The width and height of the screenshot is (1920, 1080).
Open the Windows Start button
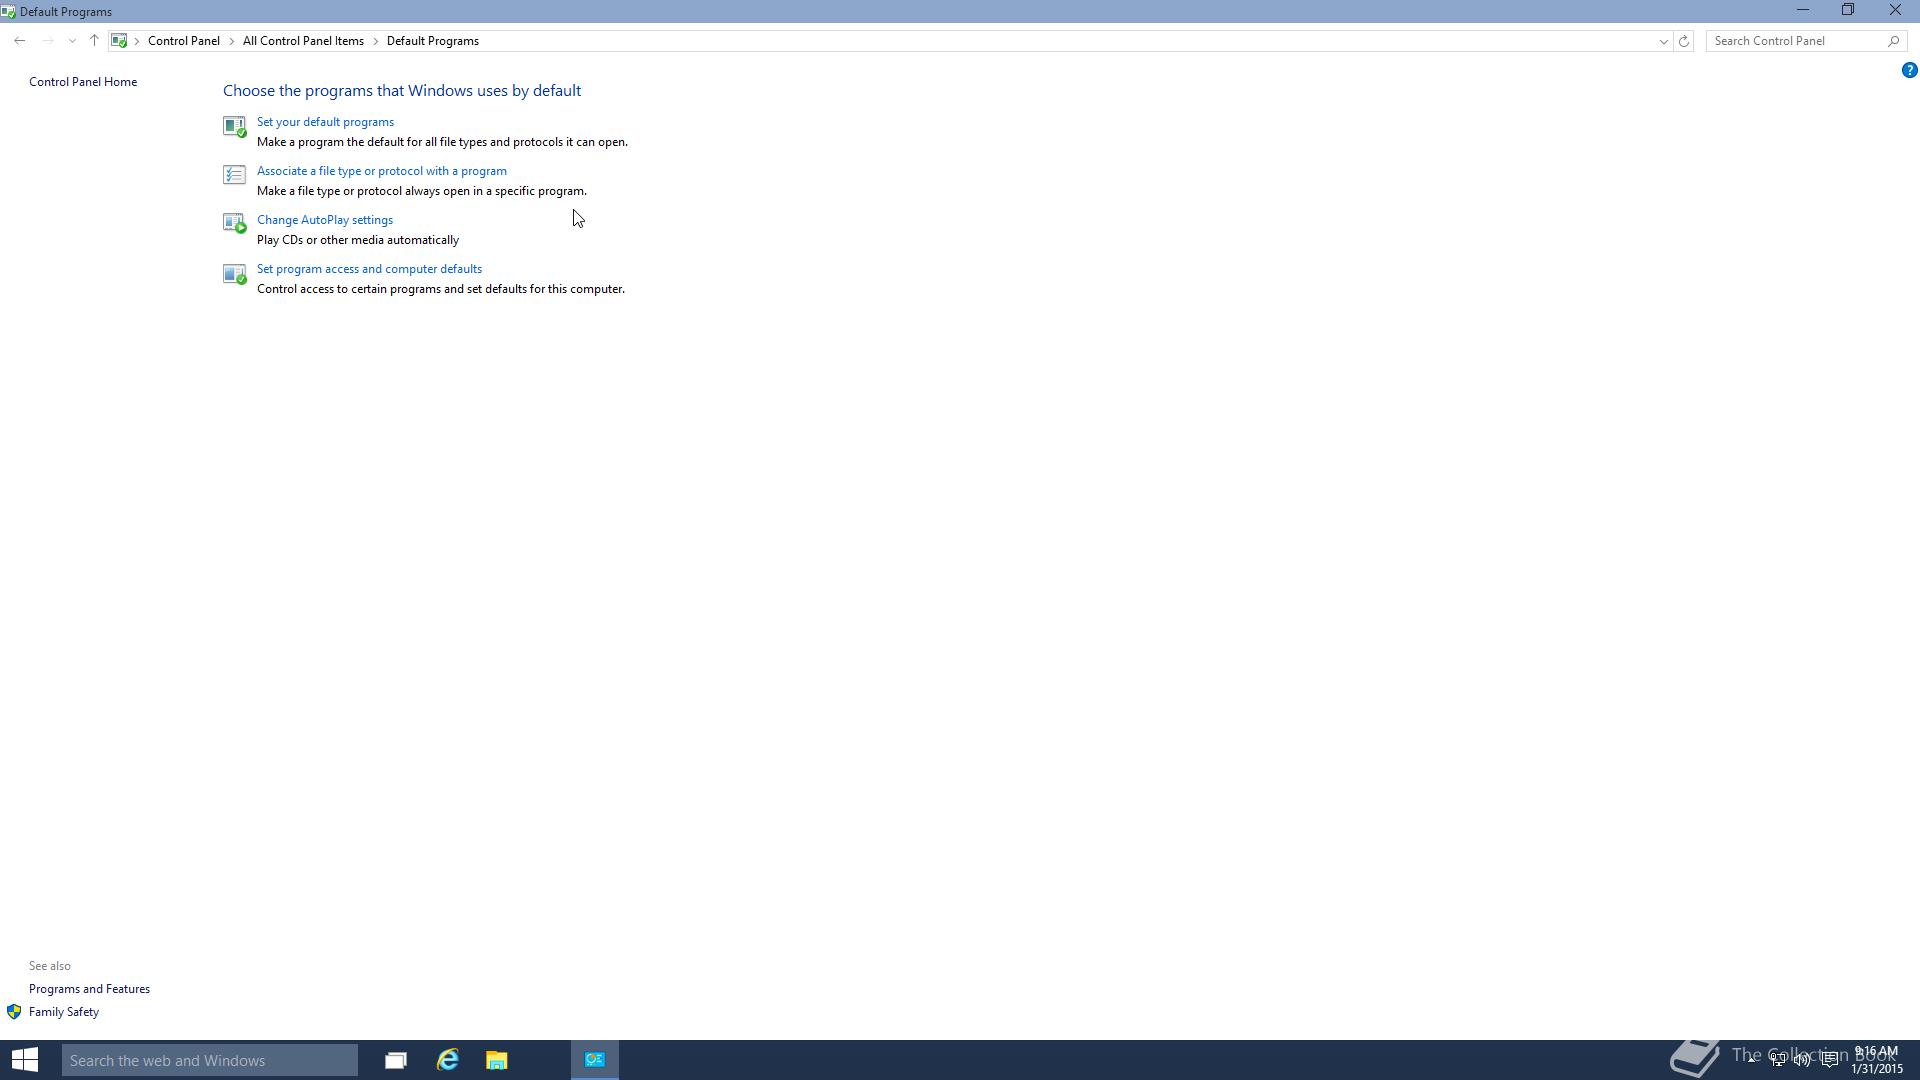tap(25, 1060)
